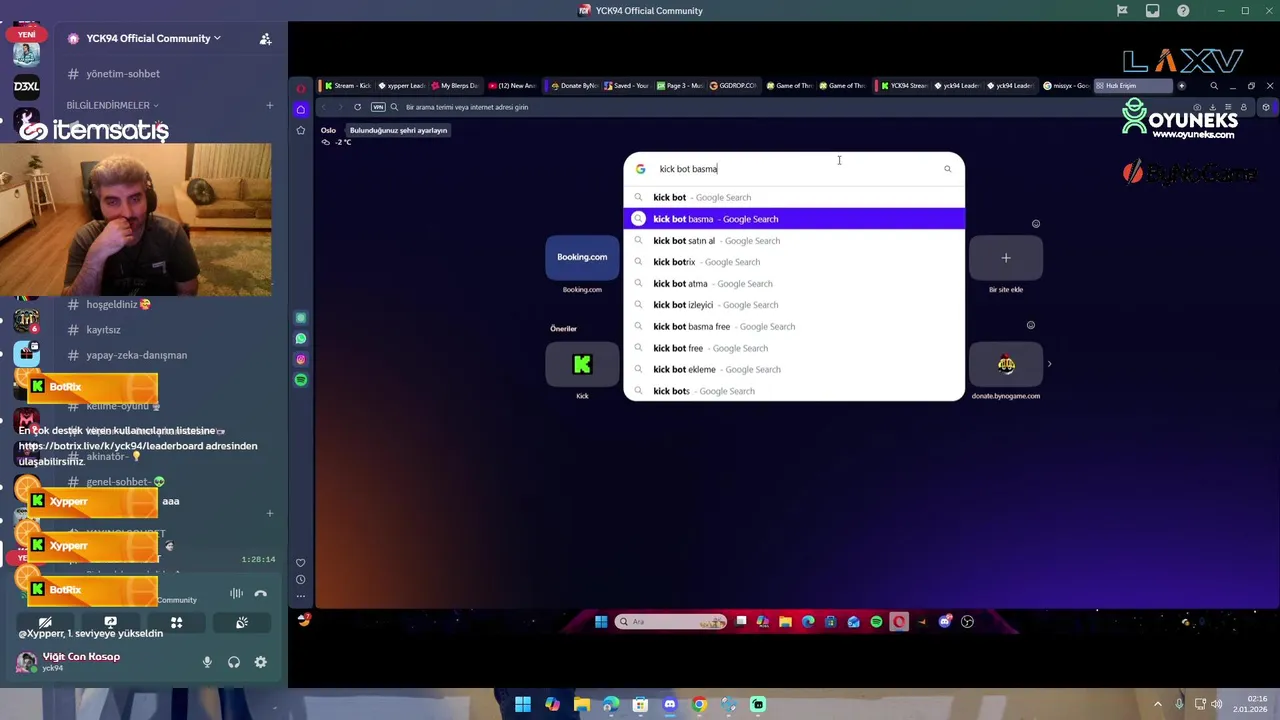1280x720 pixels.
Task: Invite people to the server icon
Action: 265,39
